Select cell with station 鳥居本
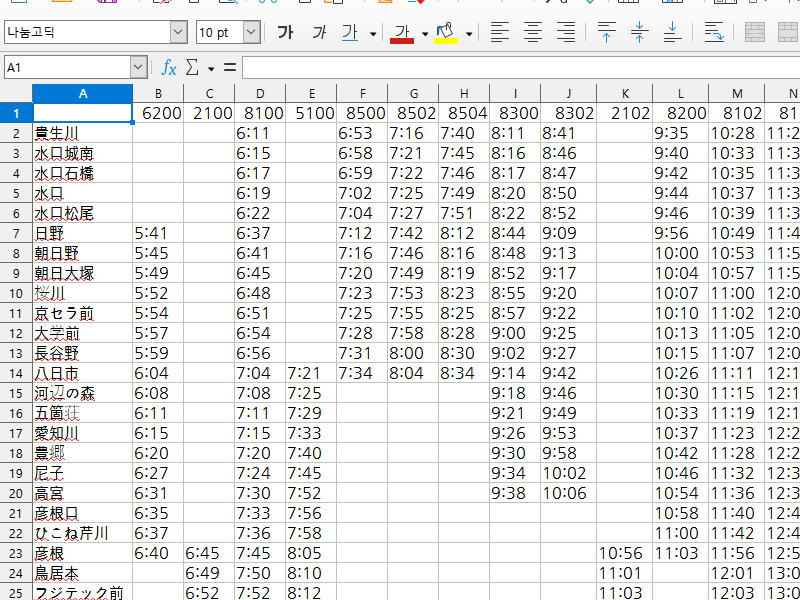 pos(83,573)
